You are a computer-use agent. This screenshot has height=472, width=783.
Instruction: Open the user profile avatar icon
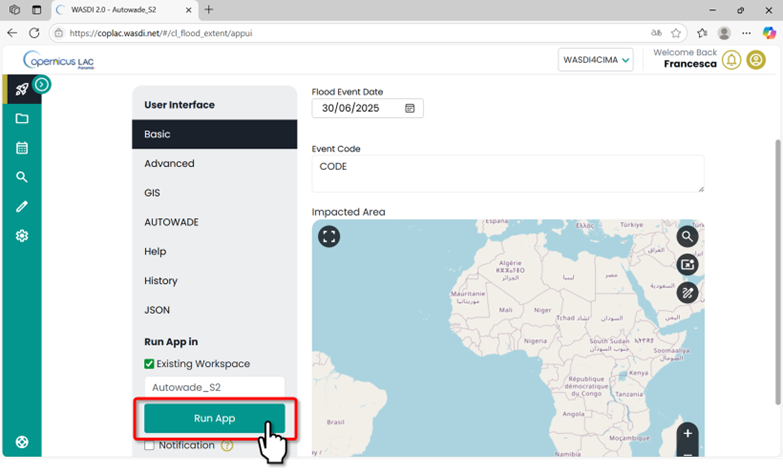tap(756, 60)
